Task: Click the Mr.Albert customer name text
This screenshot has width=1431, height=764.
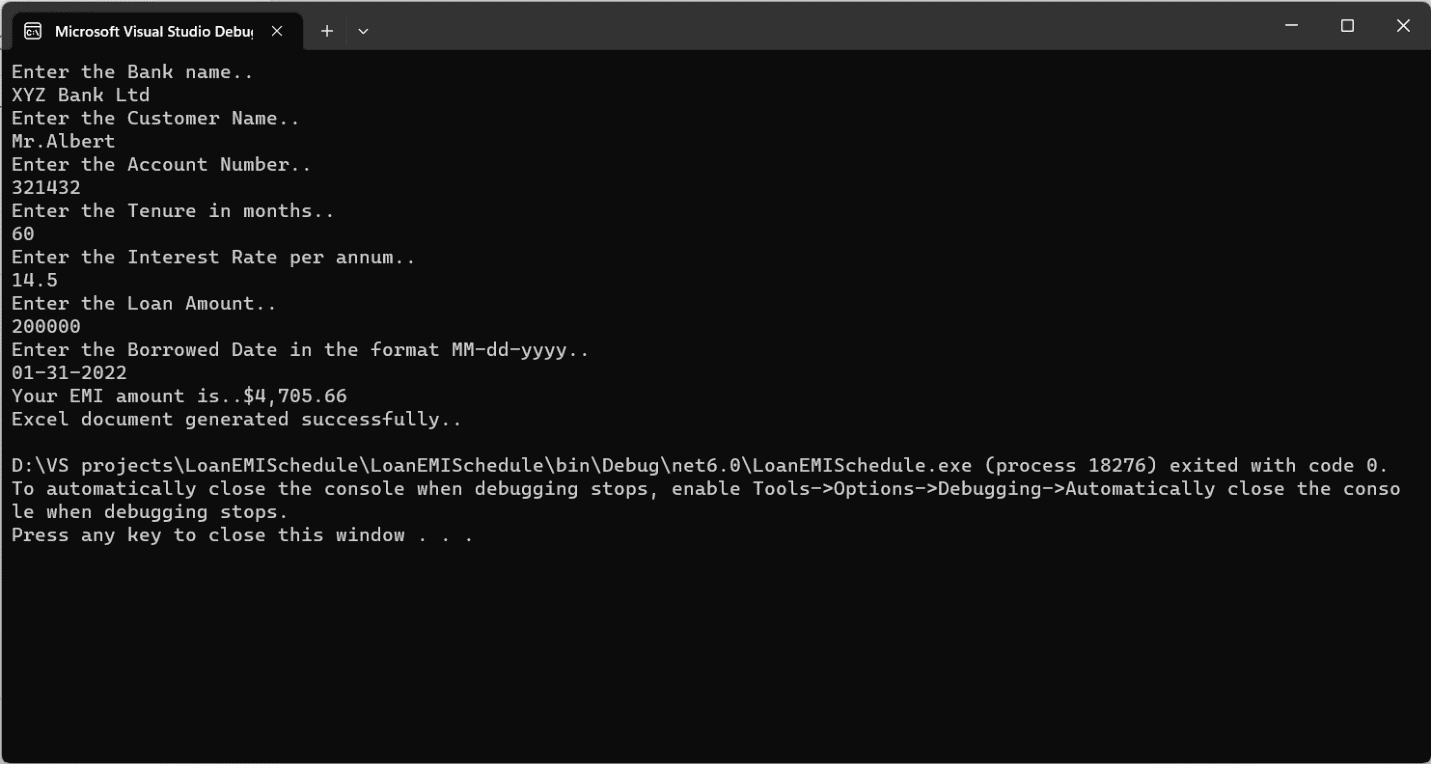Action: pos(63,141)
